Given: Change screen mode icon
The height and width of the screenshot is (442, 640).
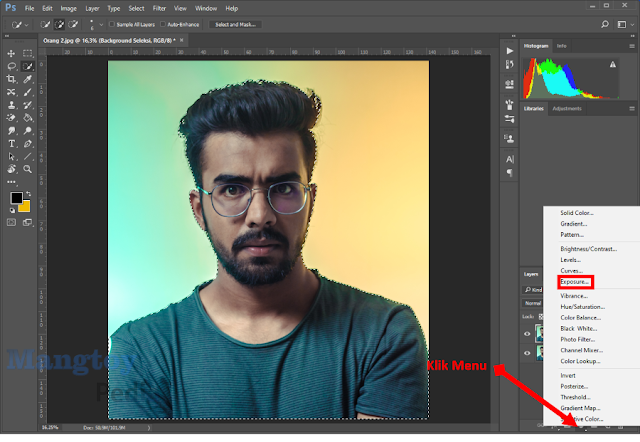Looking at the screenshot, I should (x=27, y=222).
